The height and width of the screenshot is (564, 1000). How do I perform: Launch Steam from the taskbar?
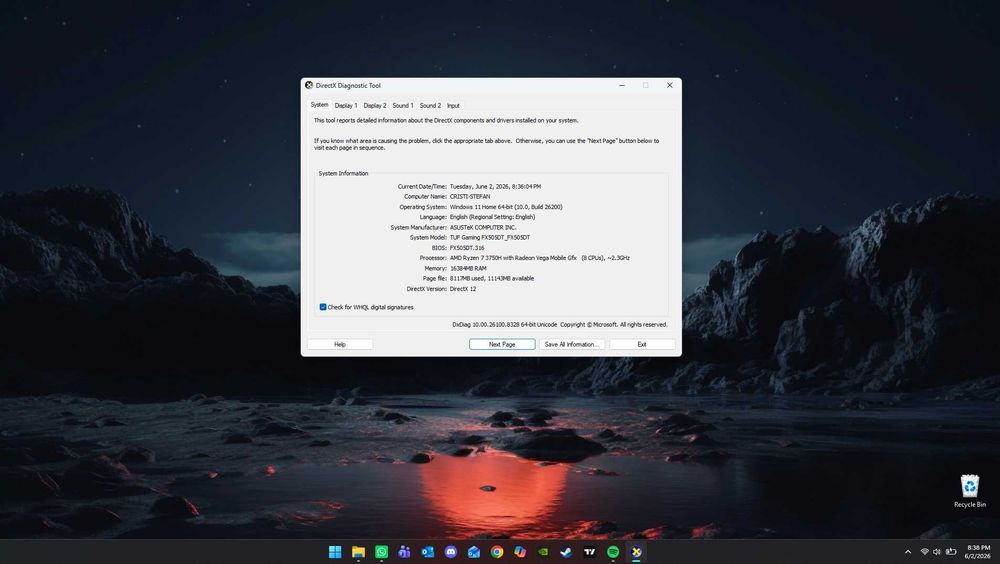[x=566, y=552]
